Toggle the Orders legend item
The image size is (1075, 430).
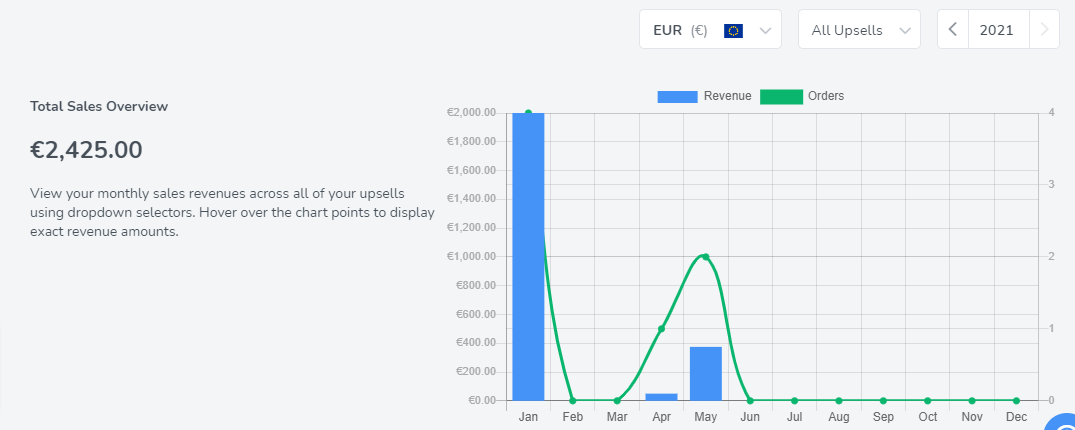click(x=802, y=96)
